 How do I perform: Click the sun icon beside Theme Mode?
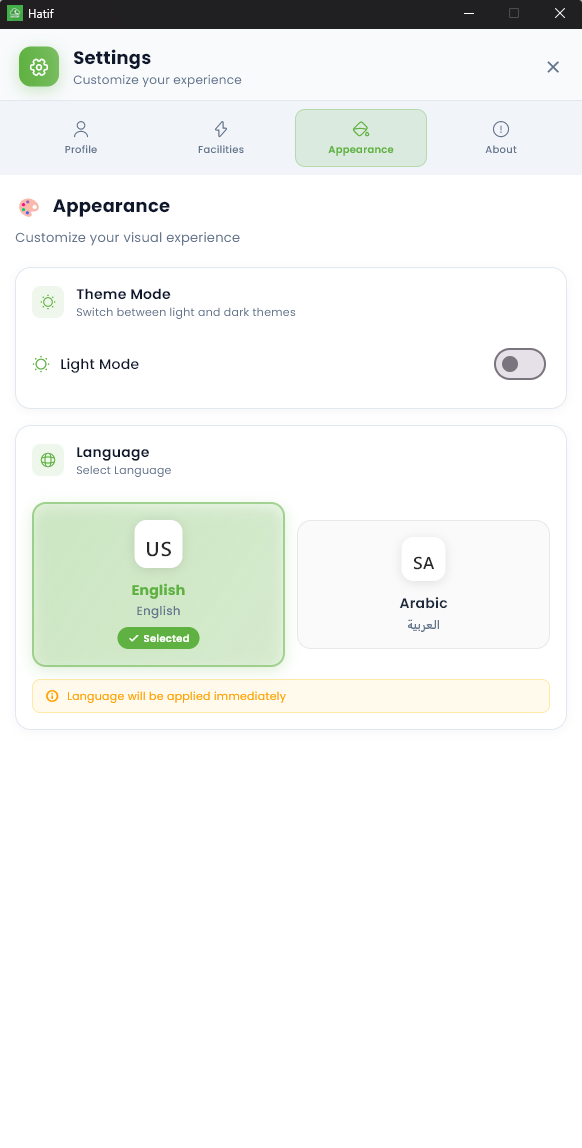tap(47, 301)
